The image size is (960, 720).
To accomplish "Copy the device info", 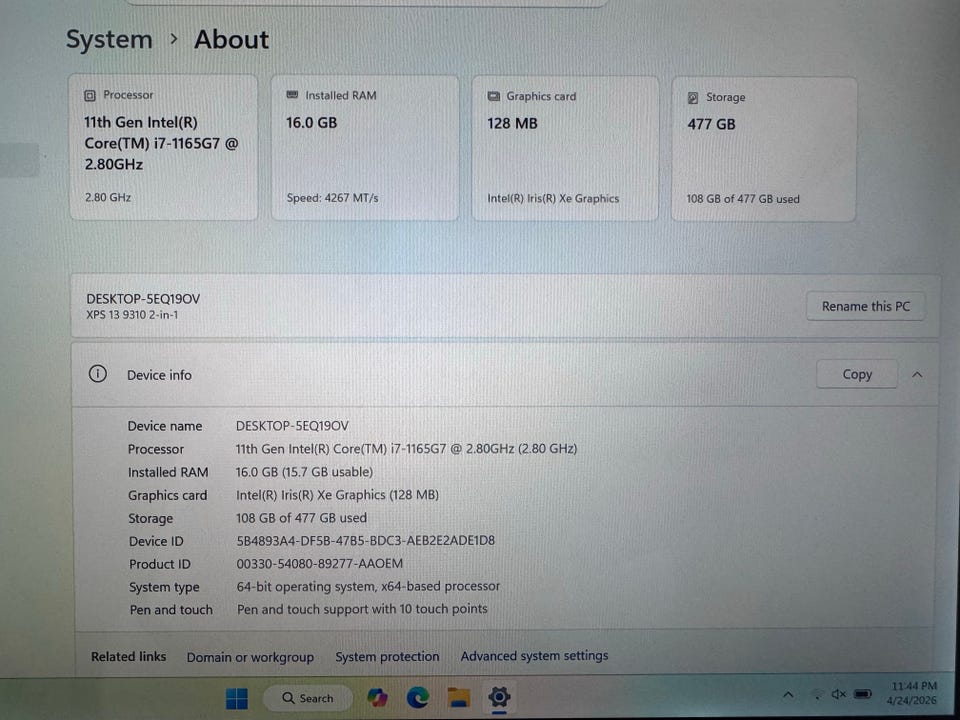I will (x=857, y=374).
